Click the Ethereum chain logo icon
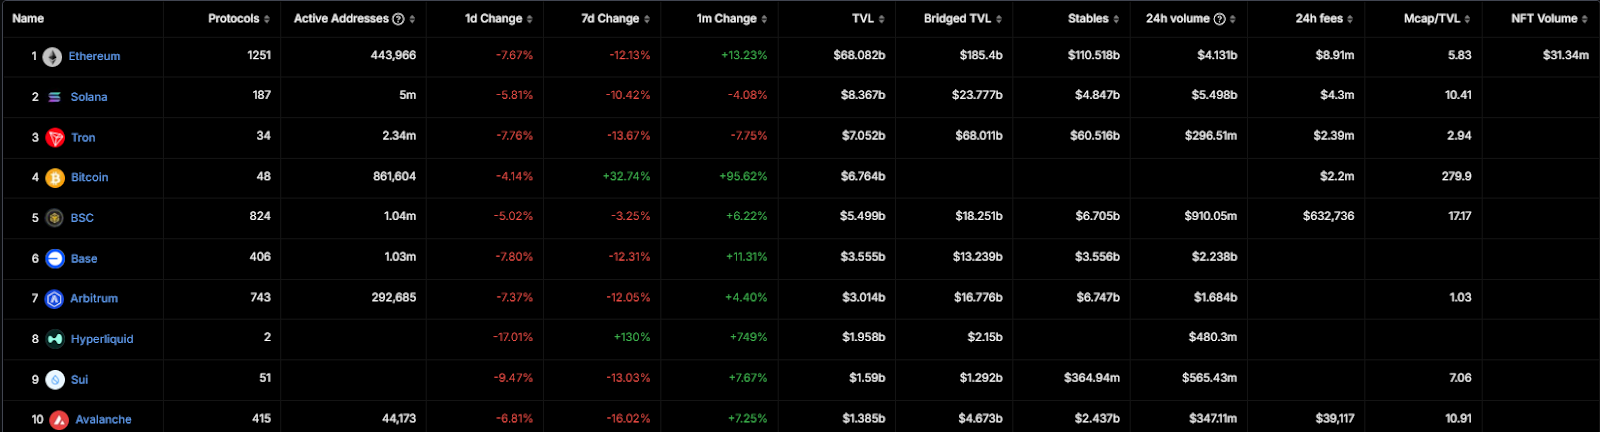 click(x=53, y=57)
